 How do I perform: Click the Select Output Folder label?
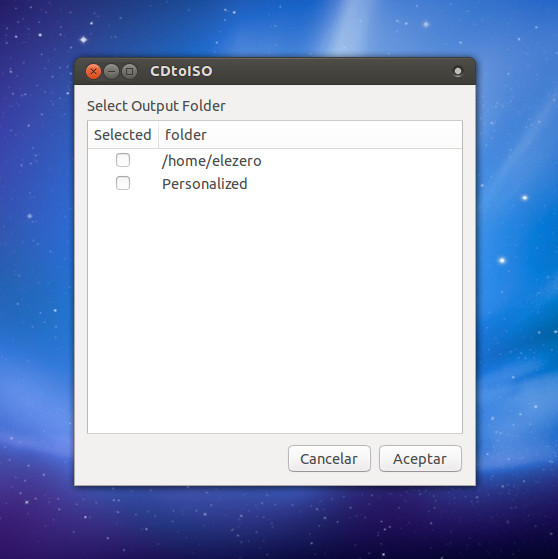156,106
